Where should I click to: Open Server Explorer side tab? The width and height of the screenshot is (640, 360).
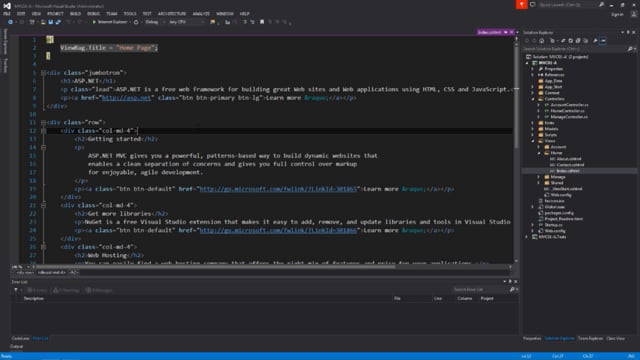[5, 41]
